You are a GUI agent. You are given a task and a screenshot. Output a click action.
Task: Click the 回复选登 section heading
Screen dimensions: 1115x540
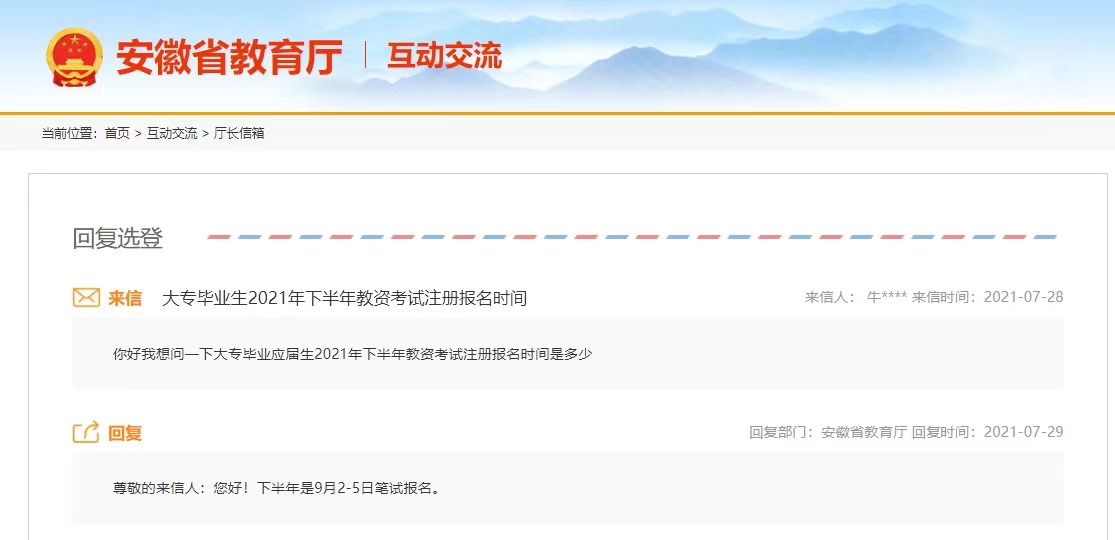click(x=118, y=238)
